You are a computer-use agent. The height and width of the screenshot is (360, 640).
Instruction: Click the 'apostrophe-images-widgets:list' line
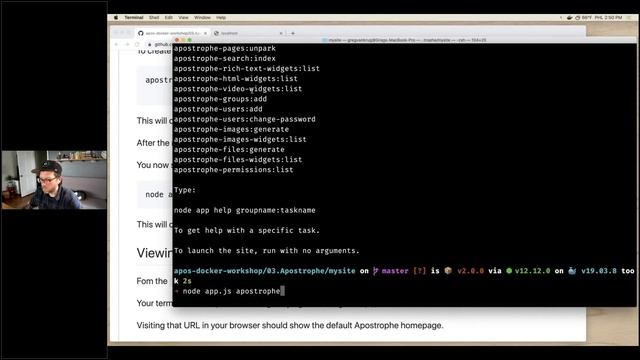(240, 139)
